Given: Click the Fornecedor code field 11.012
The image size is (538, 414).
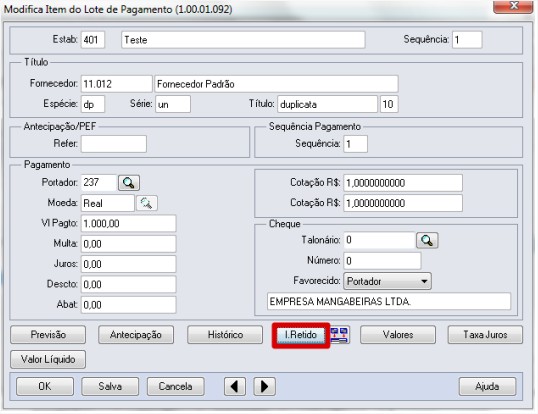Looking at the screenshot, I should (117, 84).
